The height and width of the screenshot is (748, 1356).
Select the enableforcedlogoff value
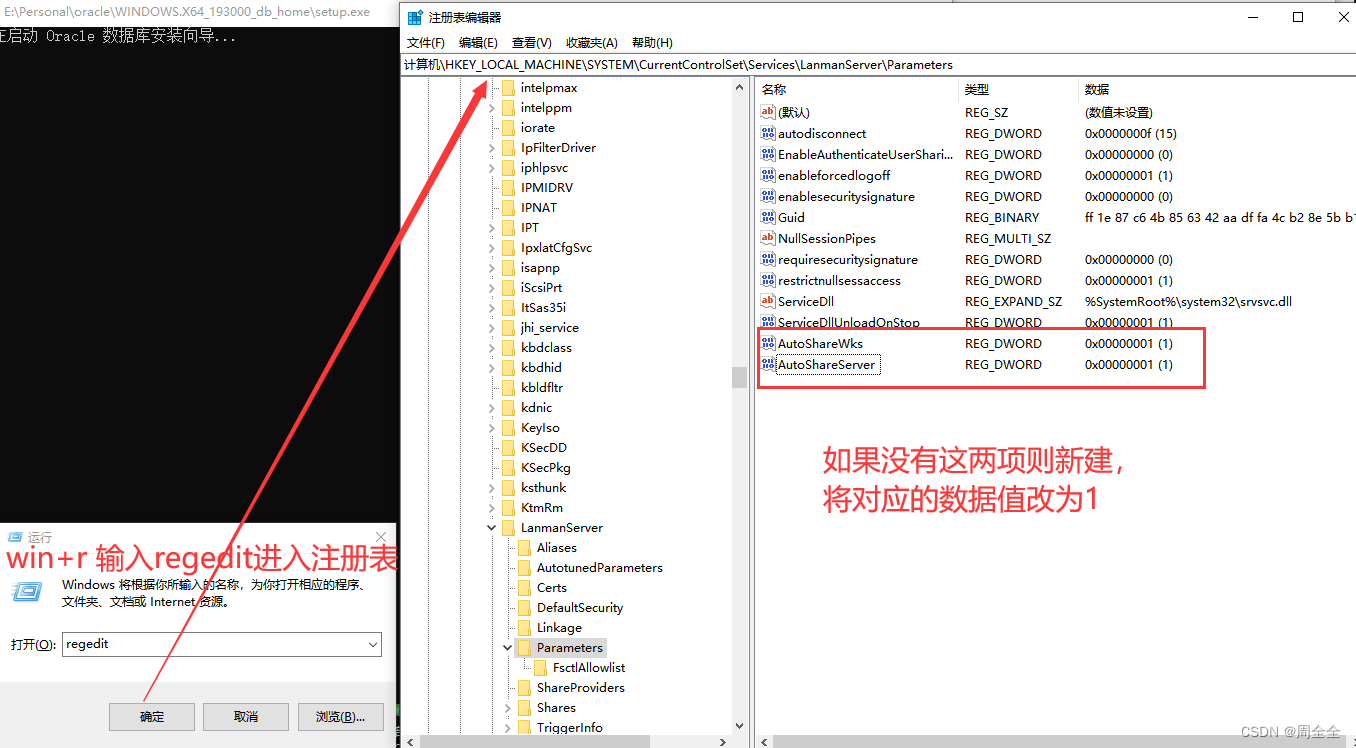point(834,176)
